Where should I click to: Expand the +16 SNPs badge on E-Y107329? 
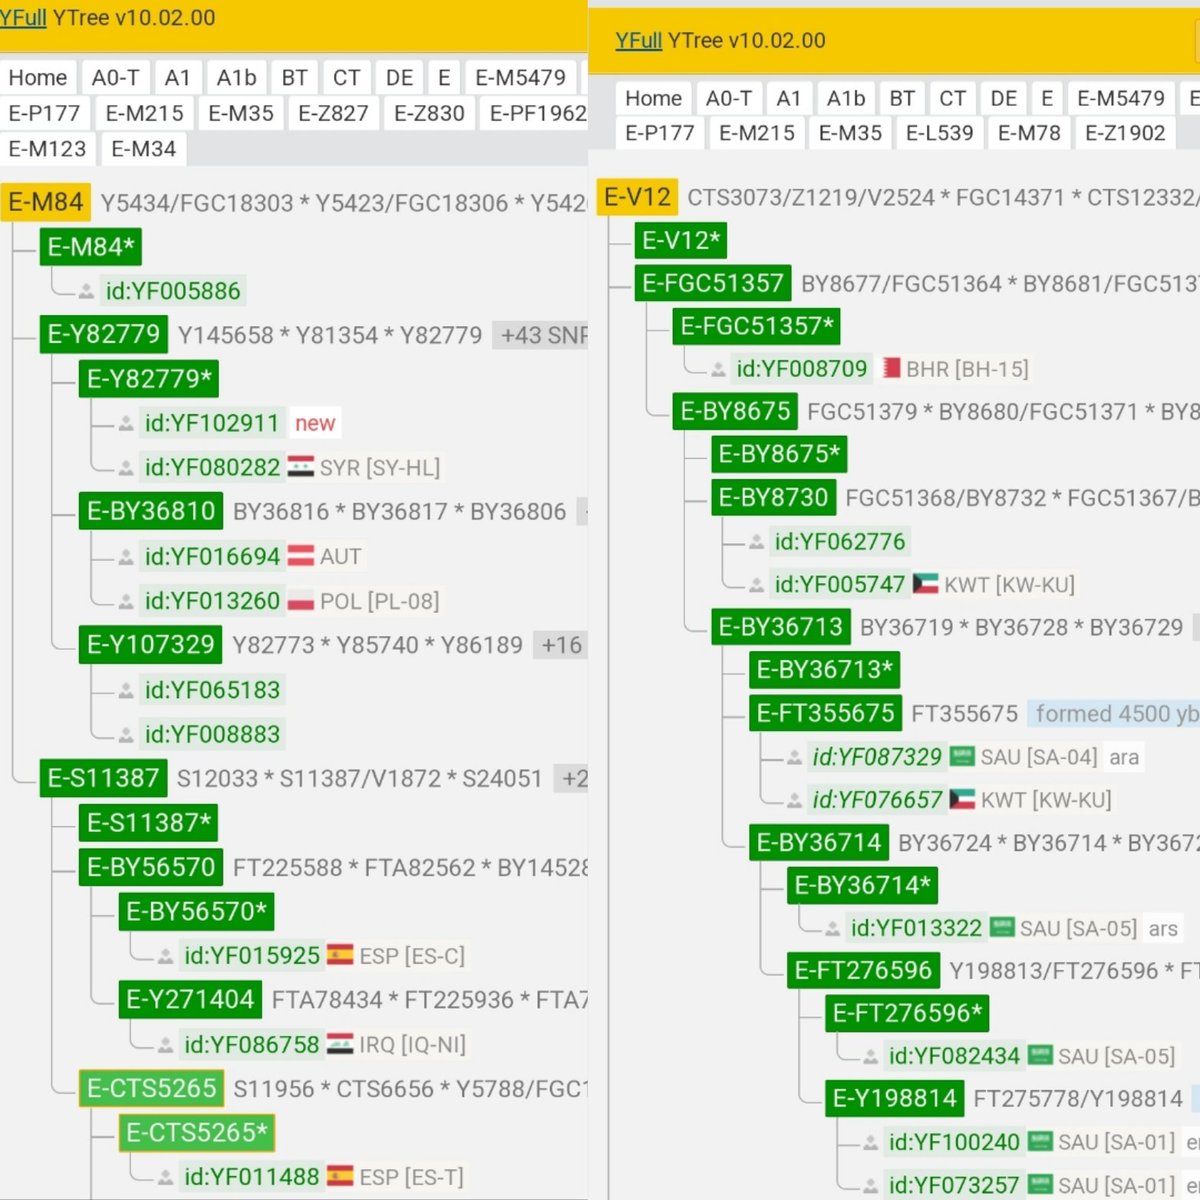(561, 645)
